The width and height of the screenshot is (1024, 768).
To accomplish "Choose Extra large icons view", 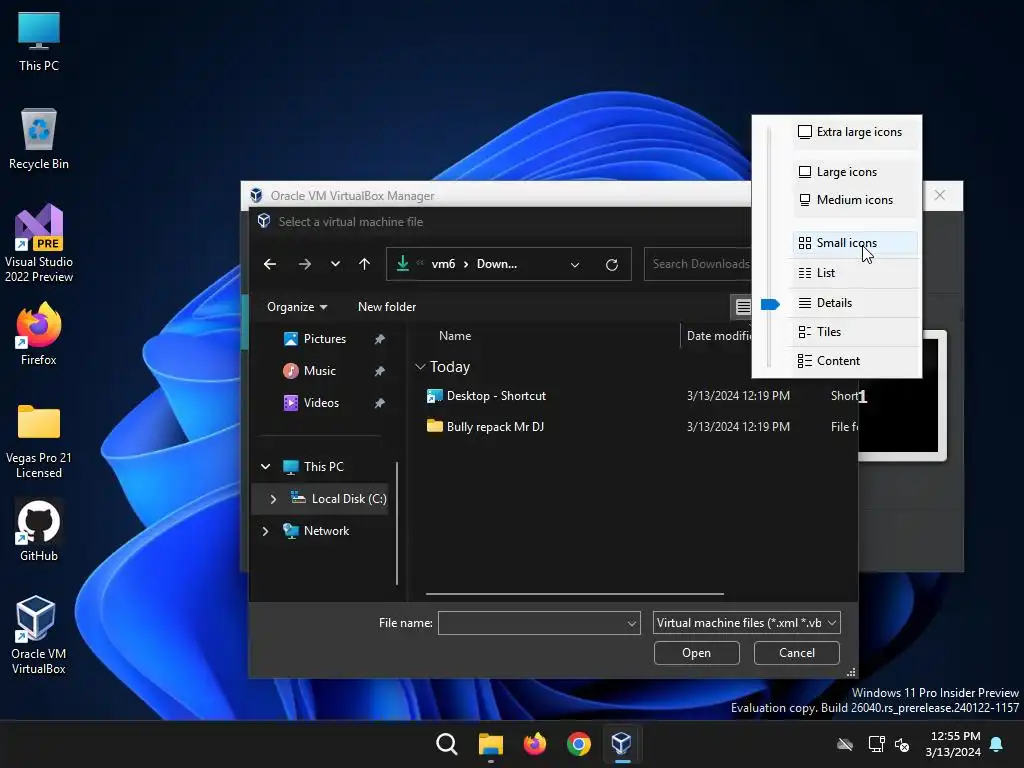I will click(855, 132).
